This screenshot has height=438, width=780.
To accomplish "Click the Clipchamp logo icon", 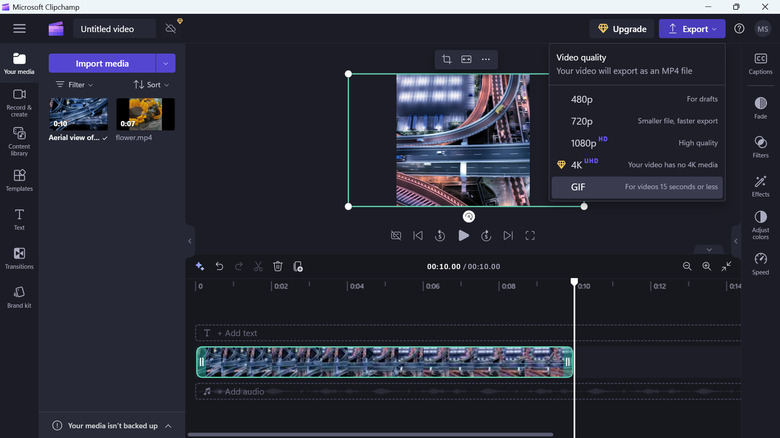I will pos(56,29).
